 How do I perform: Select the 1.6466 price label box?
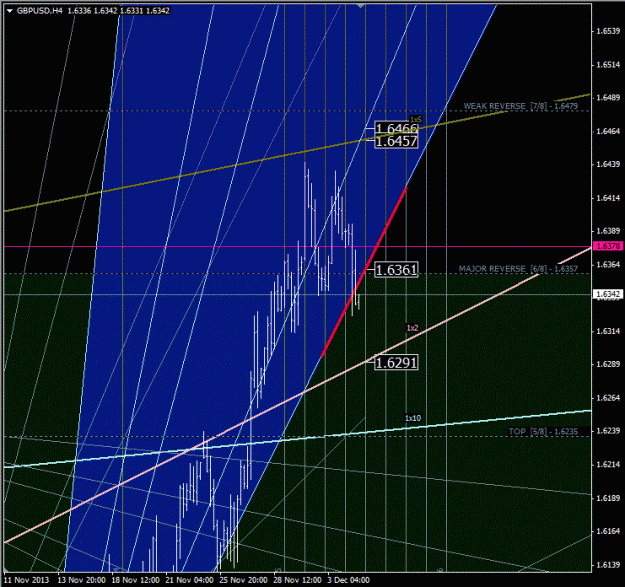[396, 128]
